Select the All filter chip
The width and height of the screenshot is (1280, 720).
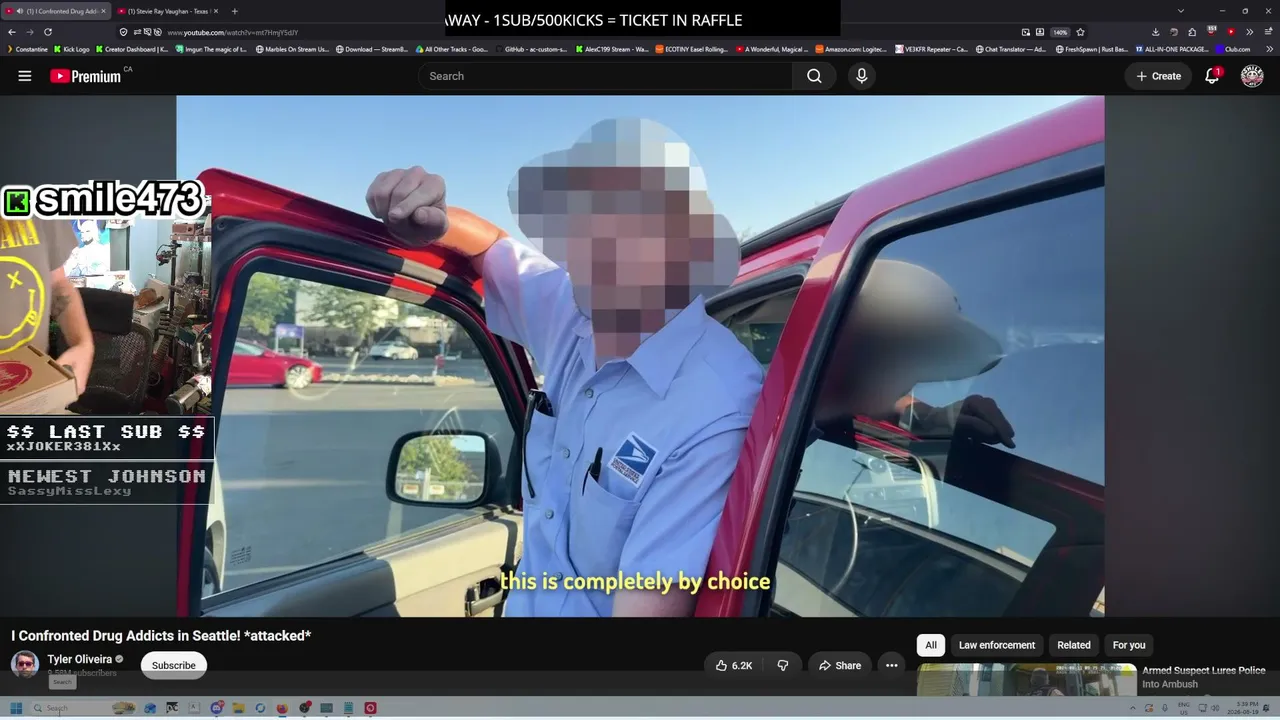(x=931, y=645)
